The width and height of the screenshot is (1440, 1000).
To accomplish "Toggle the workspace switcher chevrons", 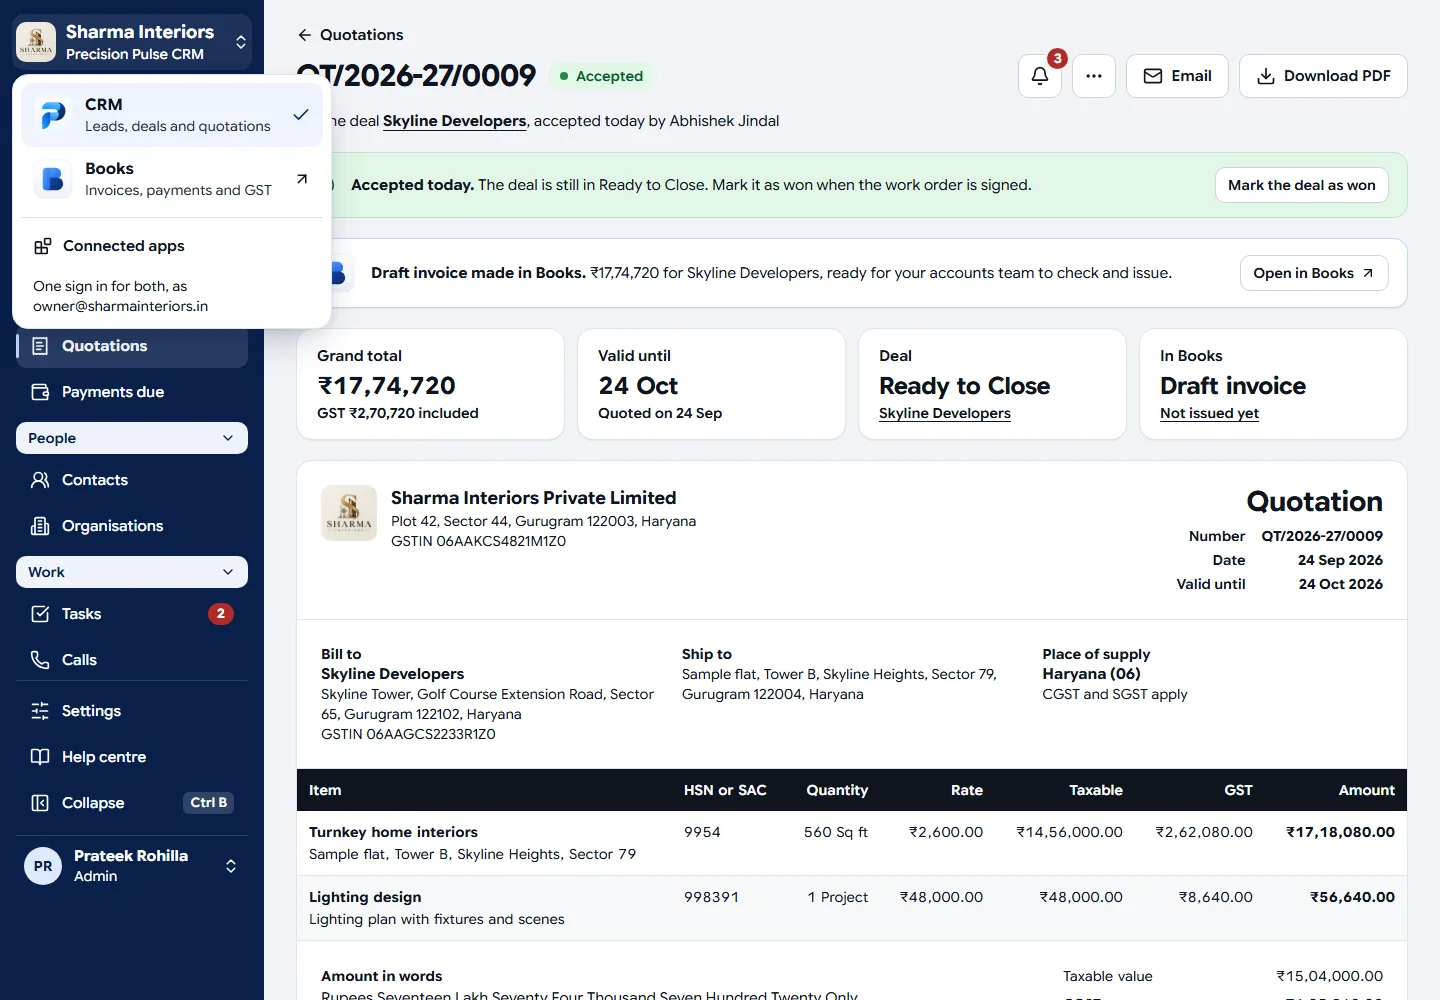I will click(241, 42).
